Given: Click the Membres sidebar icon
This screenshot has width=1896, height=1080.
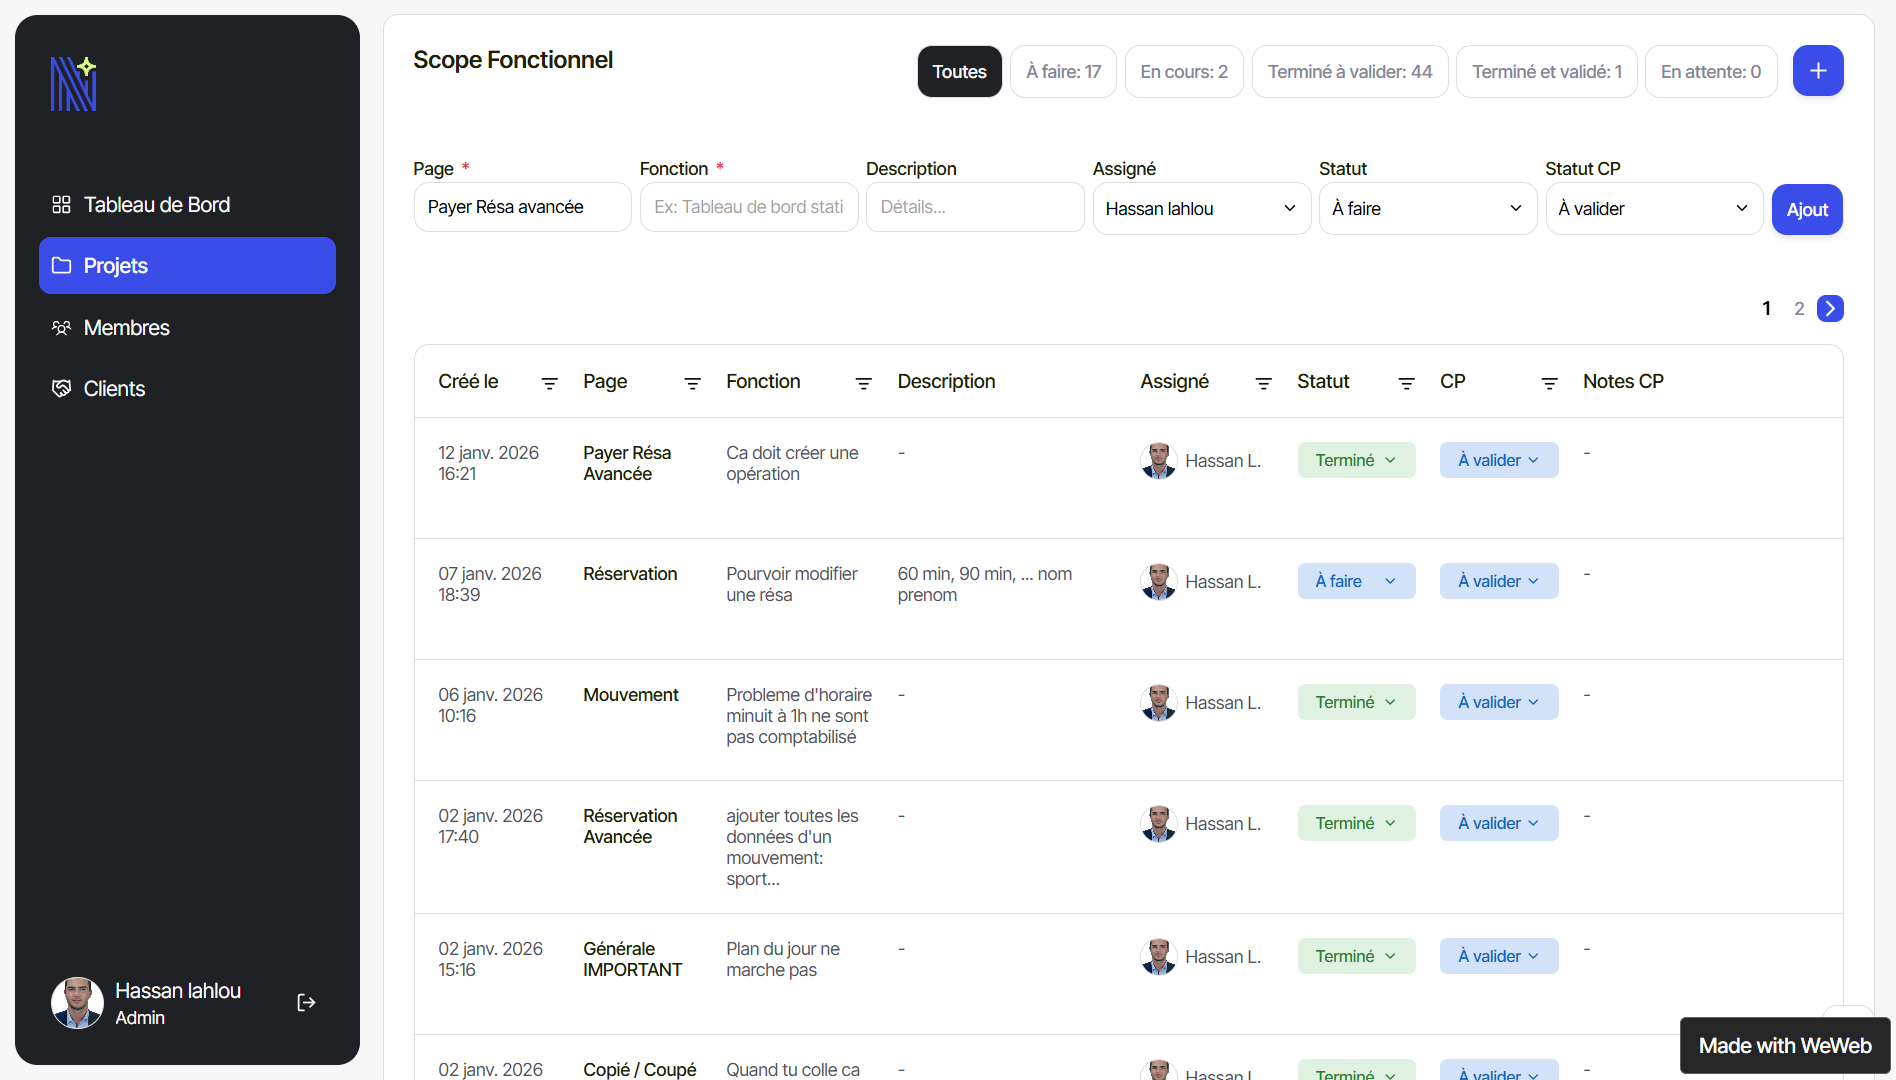Looking at the screenshot, I should (x=62, y=327).
